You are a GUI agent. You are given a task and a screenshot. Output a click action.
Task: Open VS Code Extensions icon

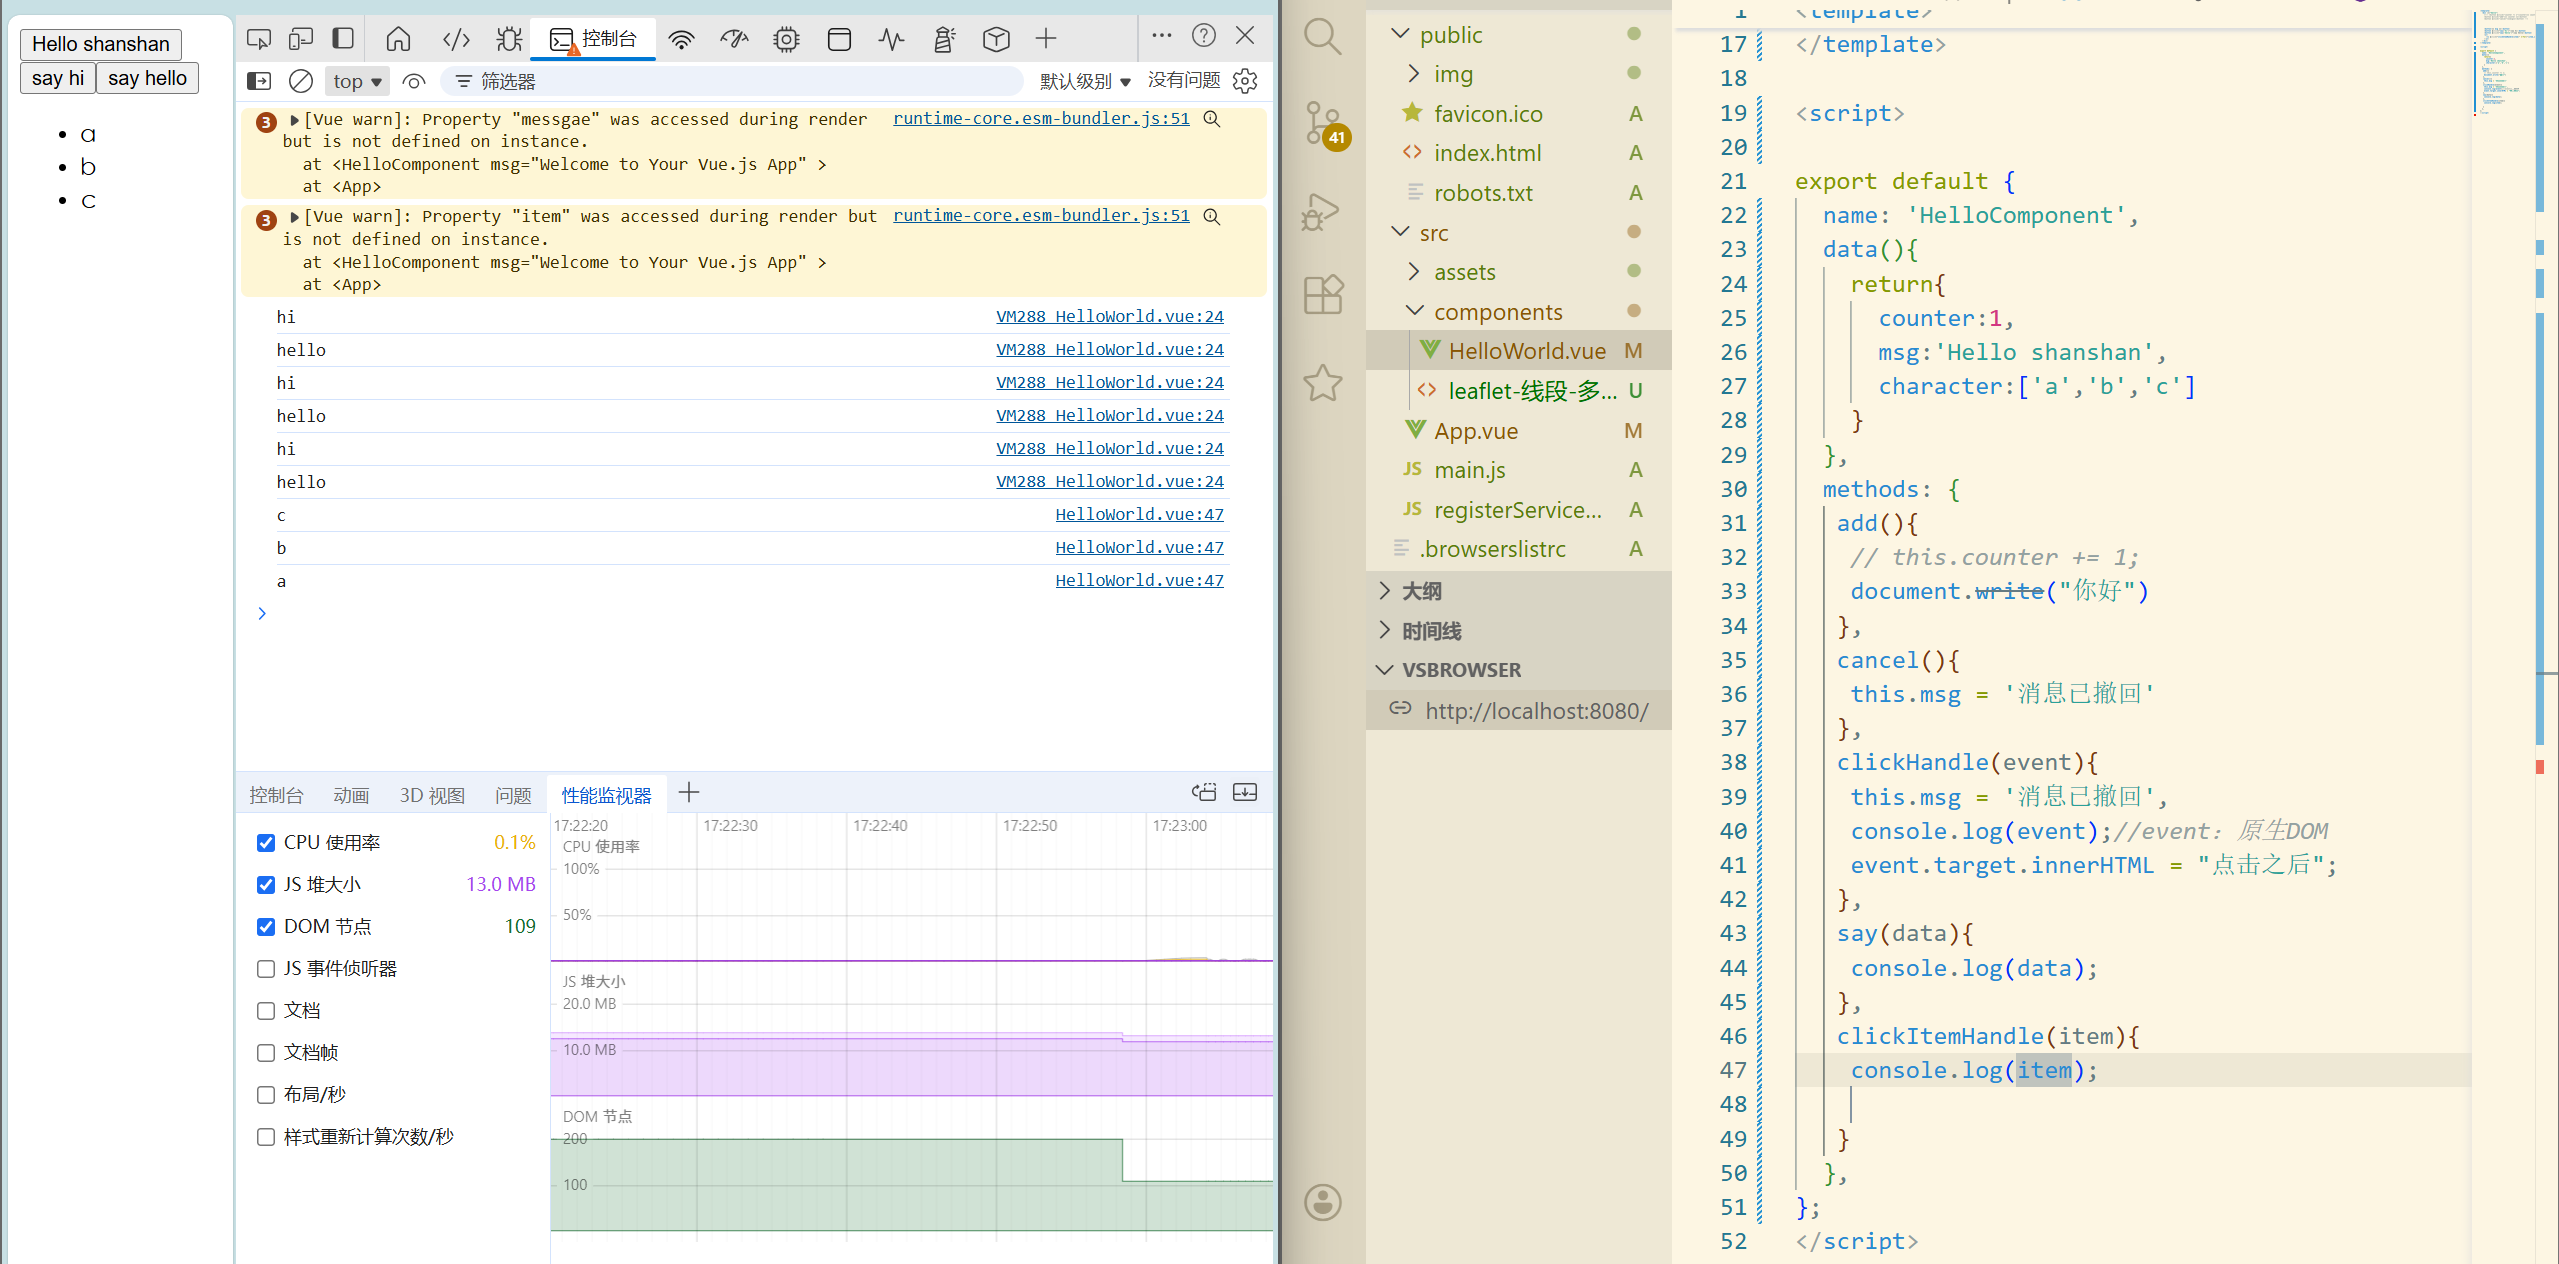(1323, 295)
